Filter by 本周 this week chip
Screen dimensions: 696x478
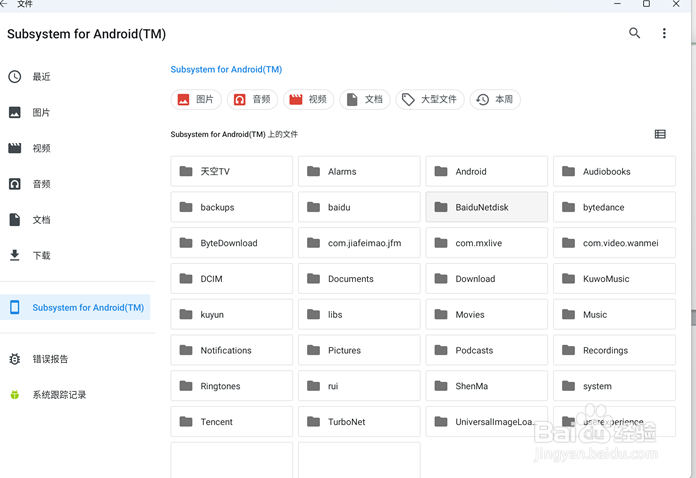click(495, 99)
